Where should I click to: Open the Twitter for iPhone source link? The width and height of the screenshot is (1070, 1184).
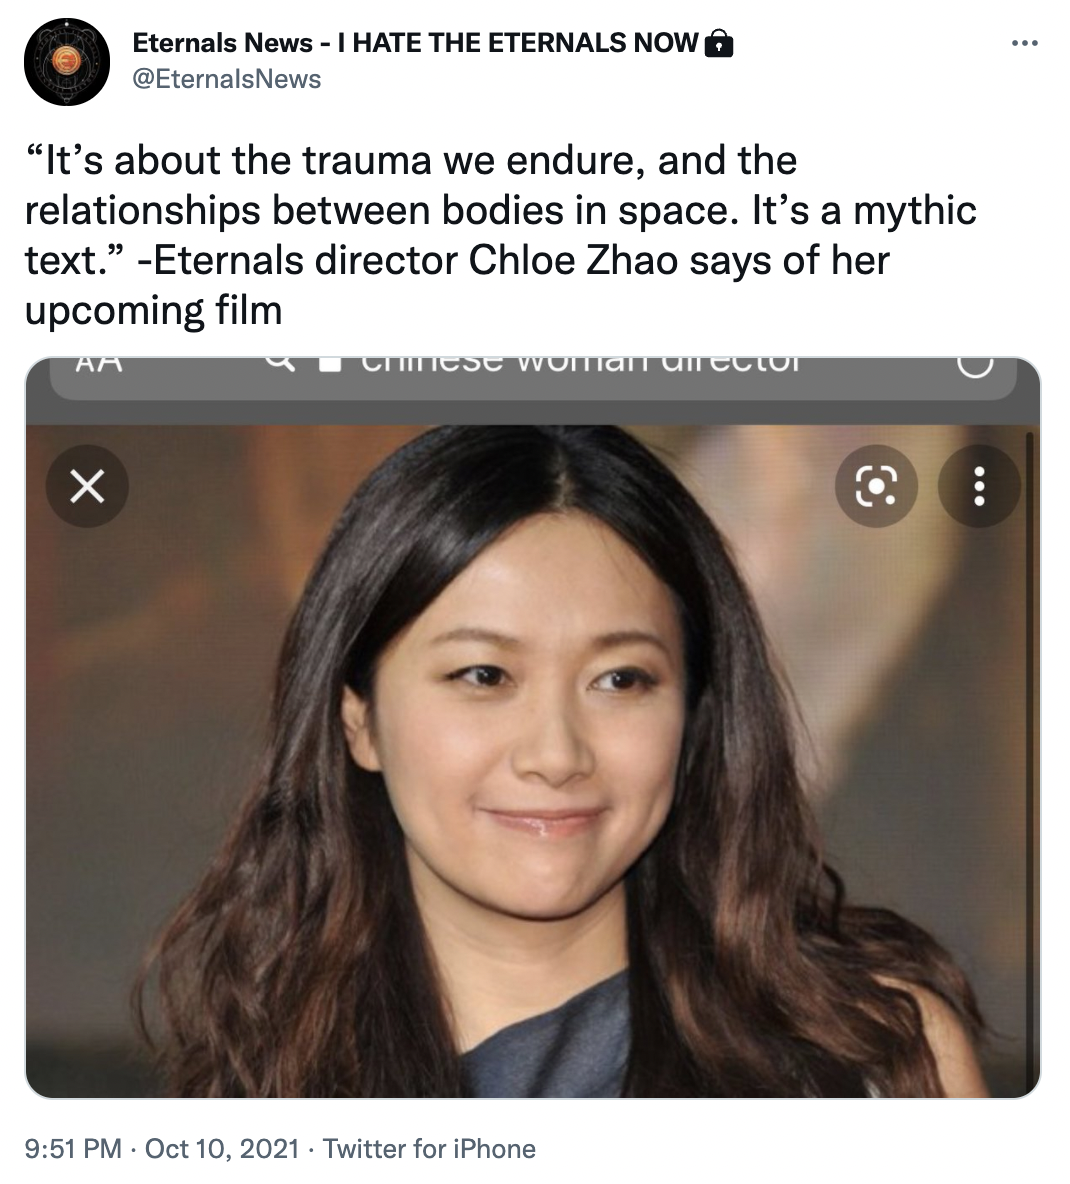point(429,1149)
